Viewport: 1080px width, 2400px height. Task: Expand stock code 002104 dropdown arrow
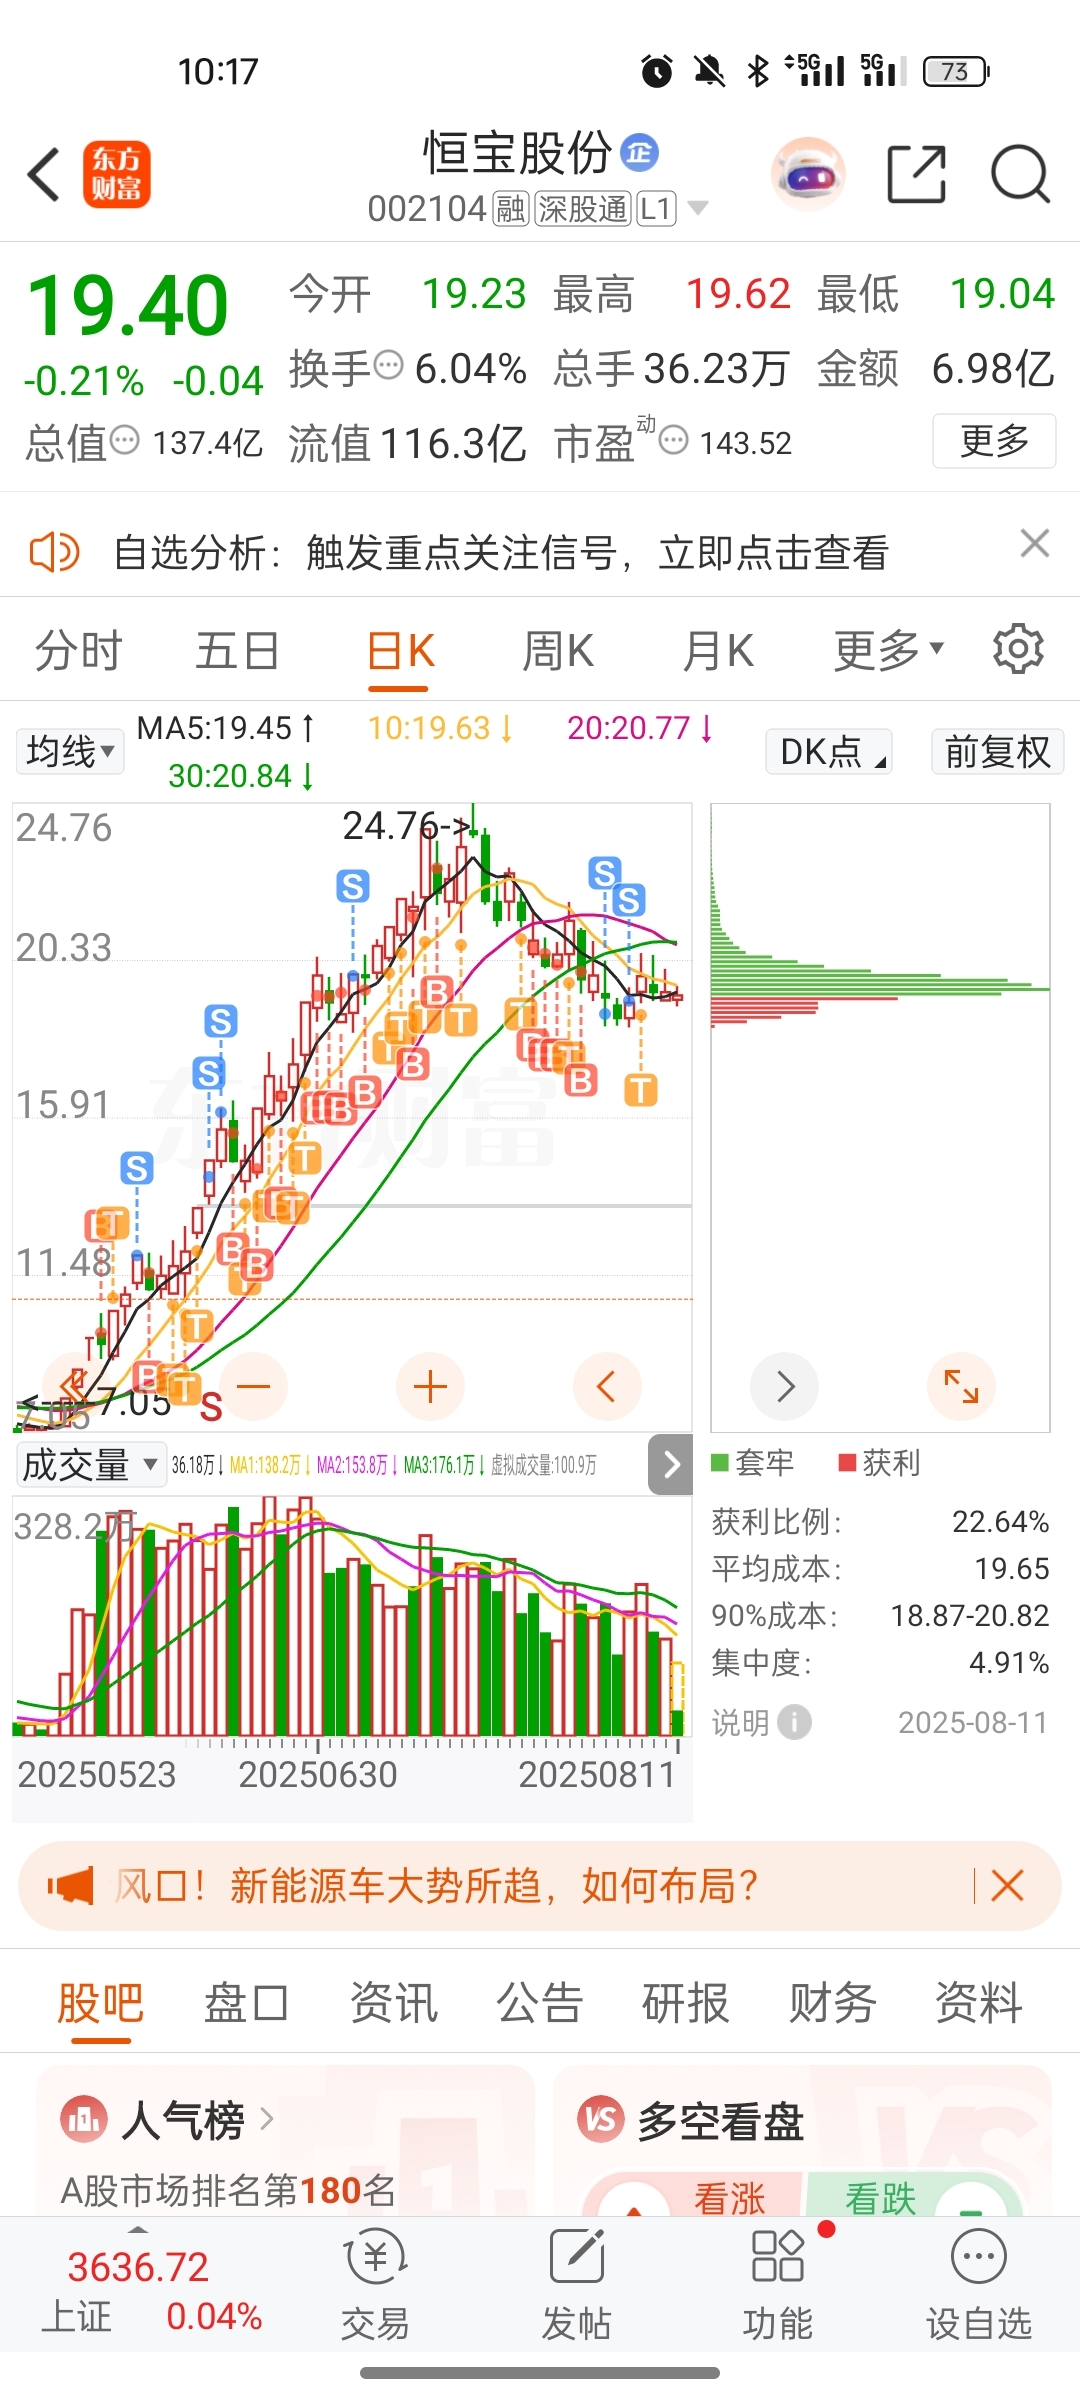coord(698,208)
